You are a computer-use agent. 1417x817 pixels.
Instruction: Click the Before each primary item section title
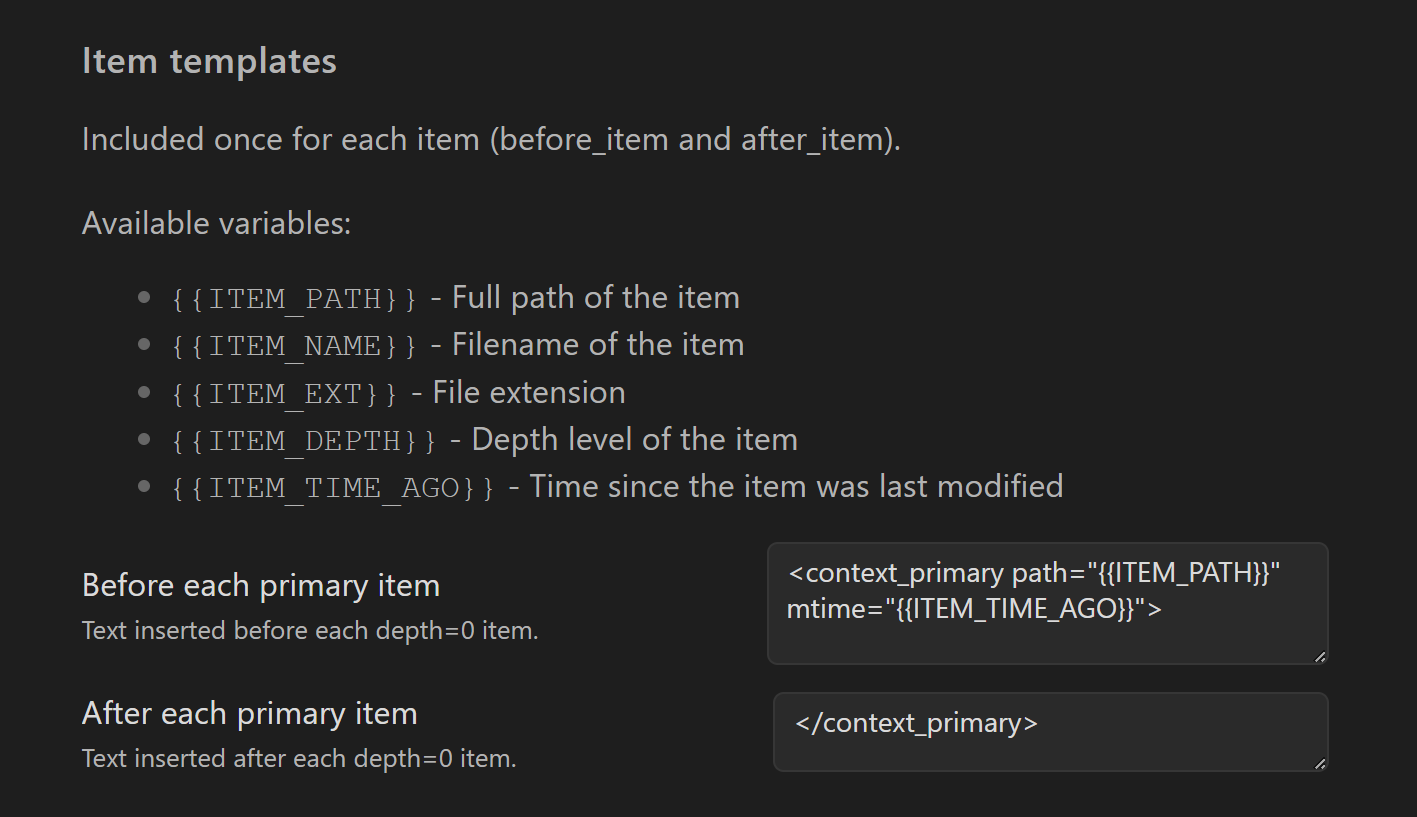260,585
